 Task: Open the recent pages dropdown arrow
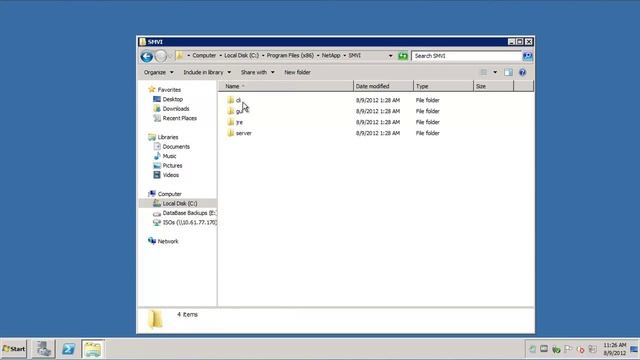171,56
